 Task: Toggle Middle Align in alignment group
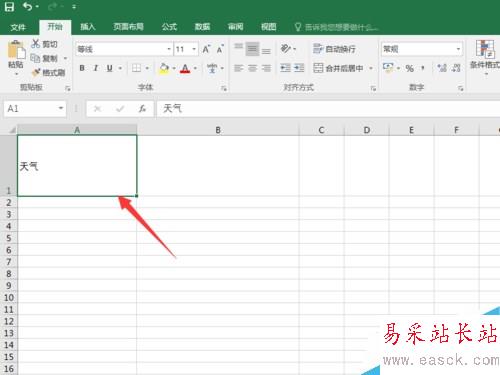point(252,49)
